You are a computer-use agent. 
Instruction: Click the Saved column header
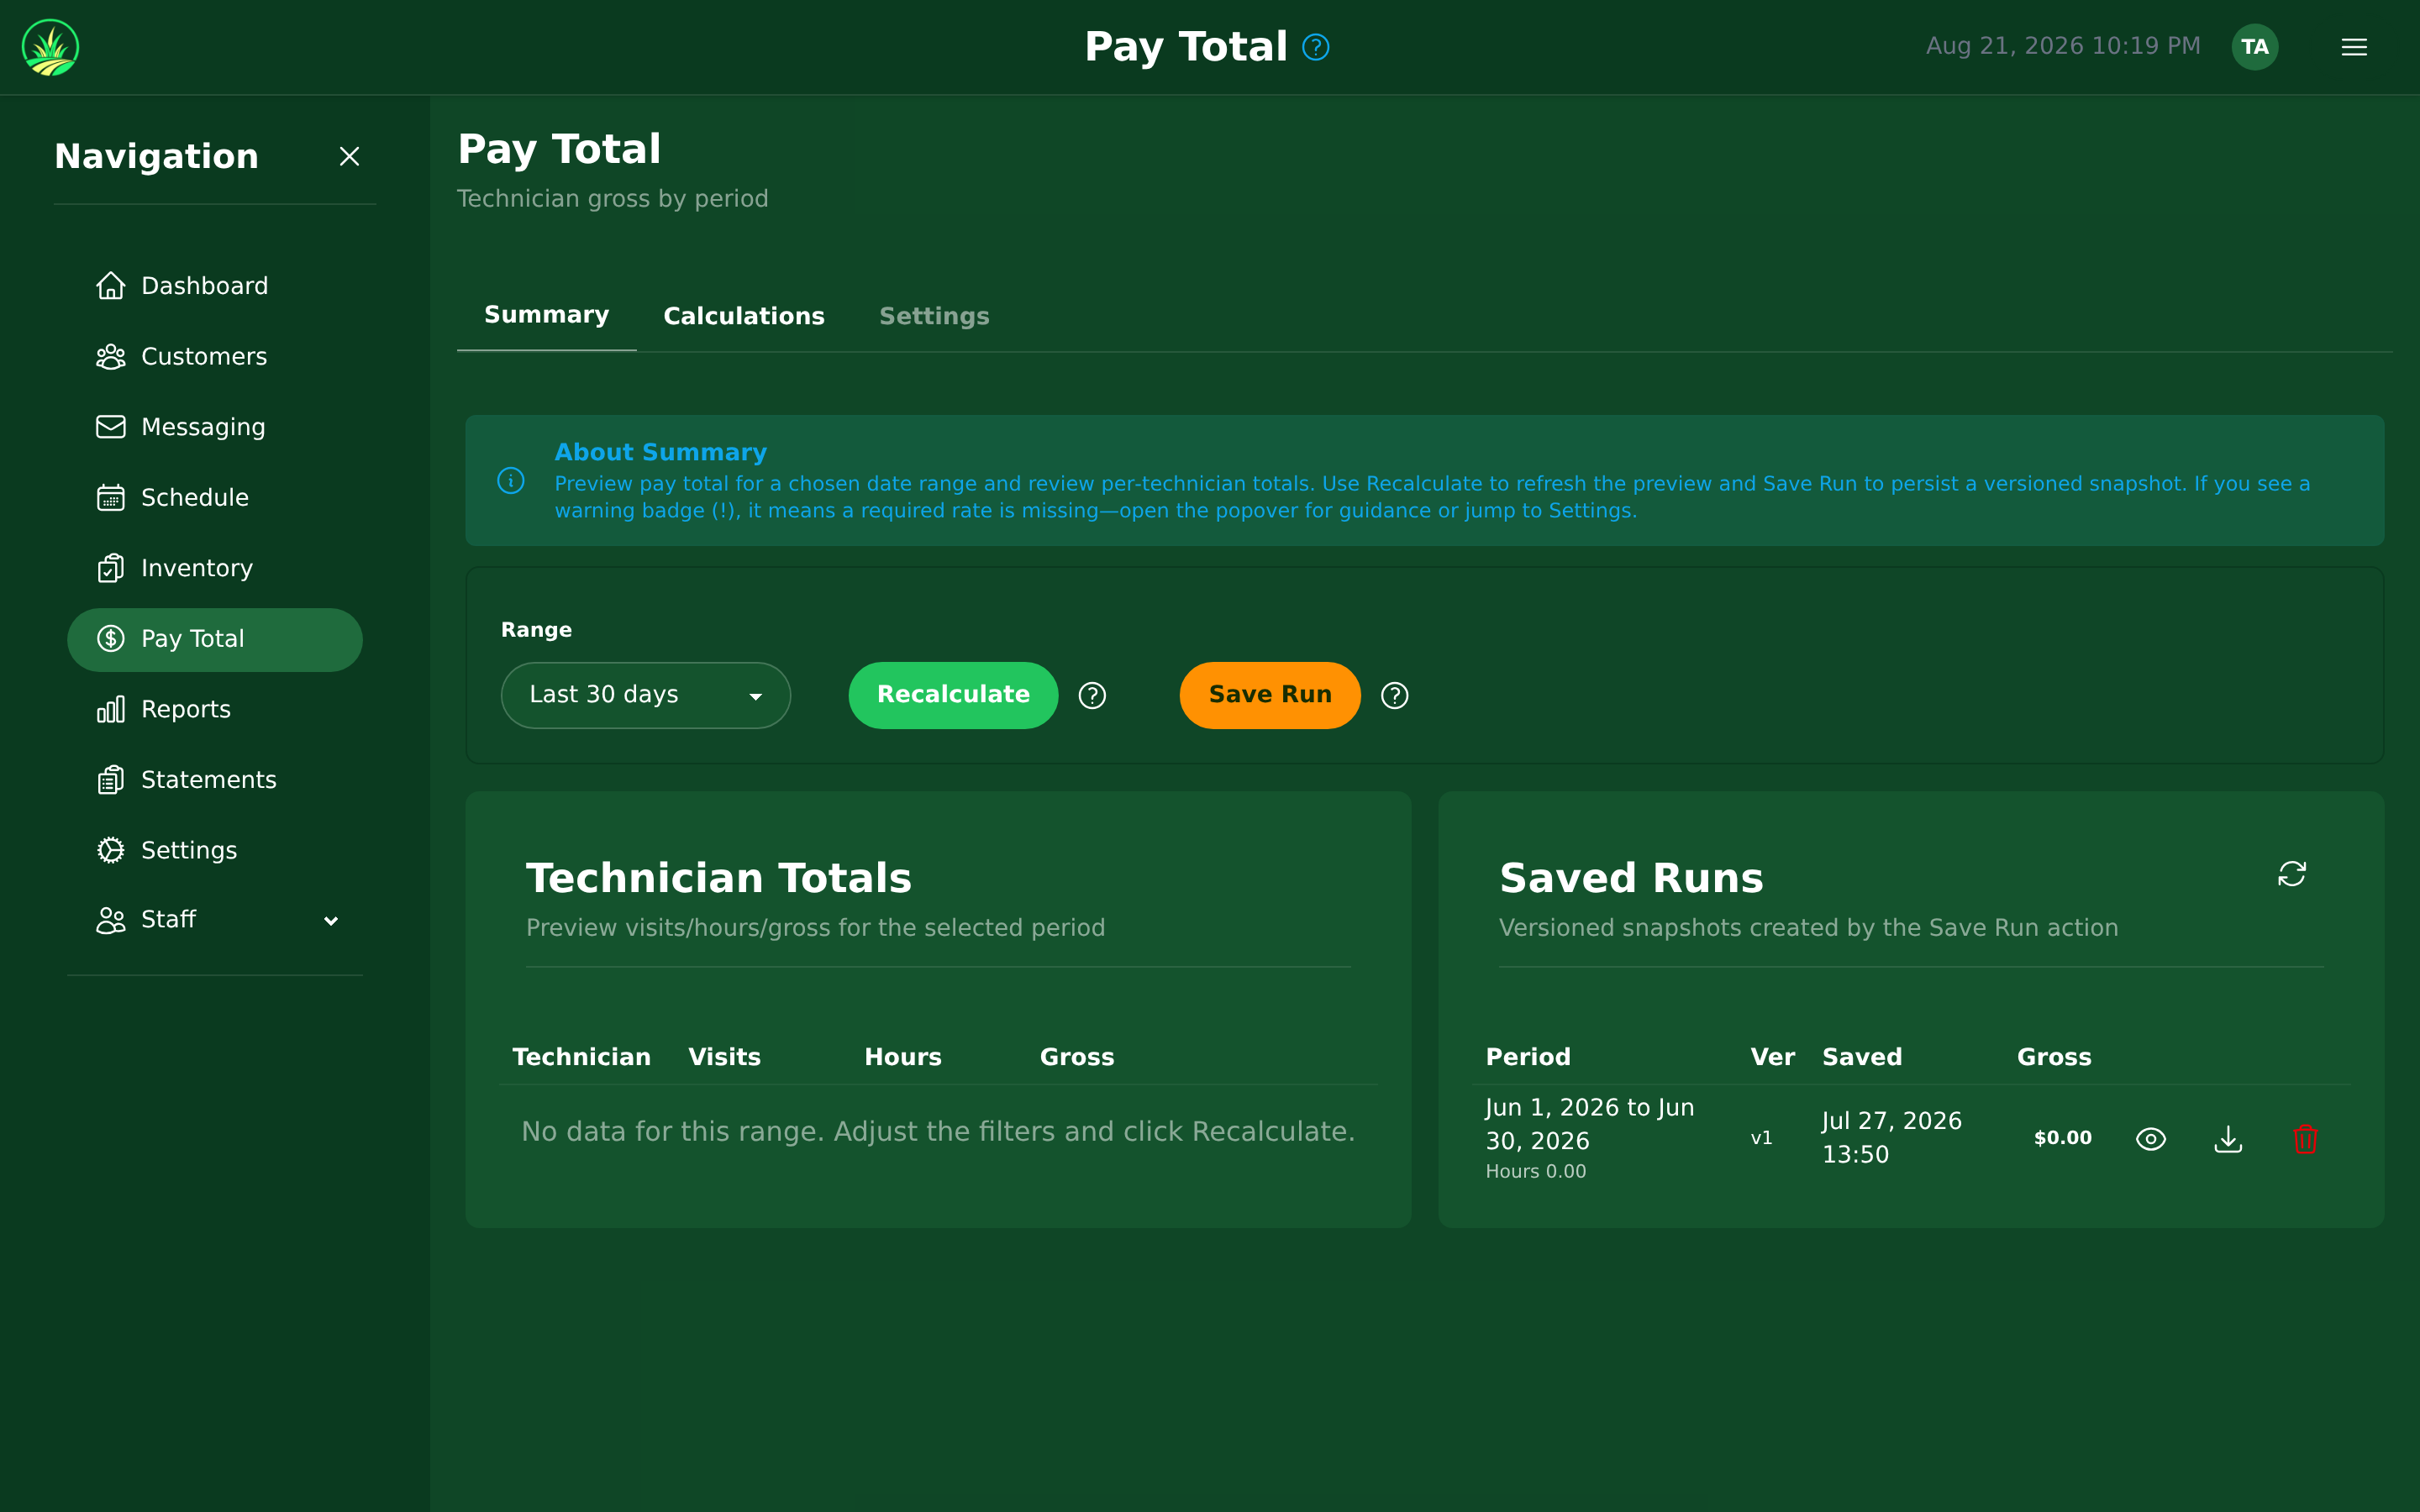(x=1862, y=1057)
